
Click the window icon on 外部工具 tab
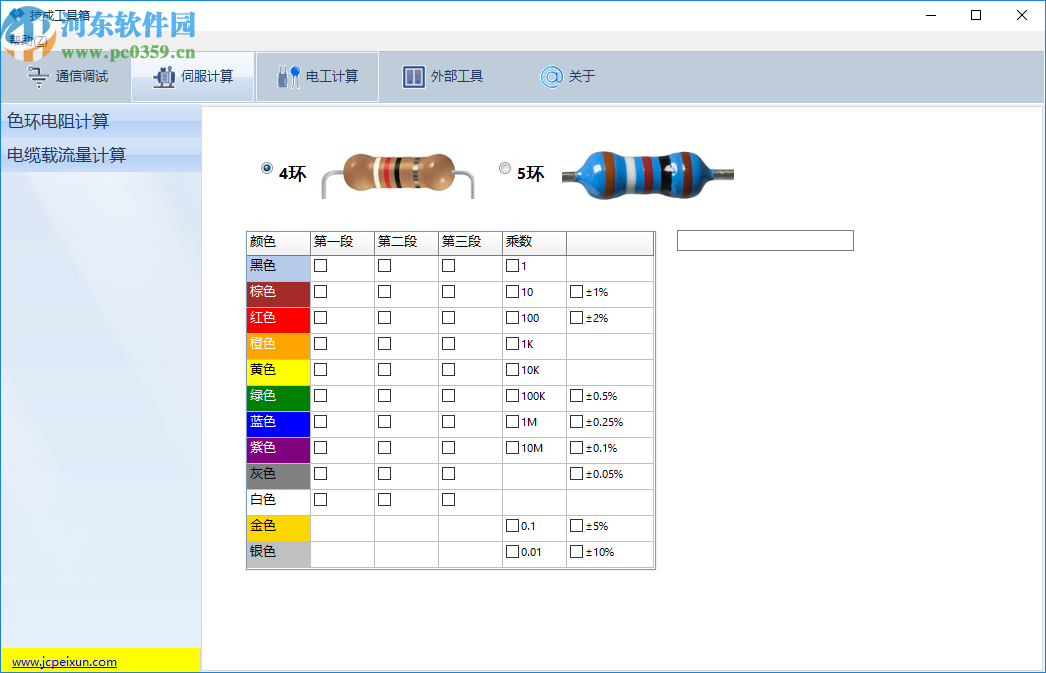click(x=413, y=77)
